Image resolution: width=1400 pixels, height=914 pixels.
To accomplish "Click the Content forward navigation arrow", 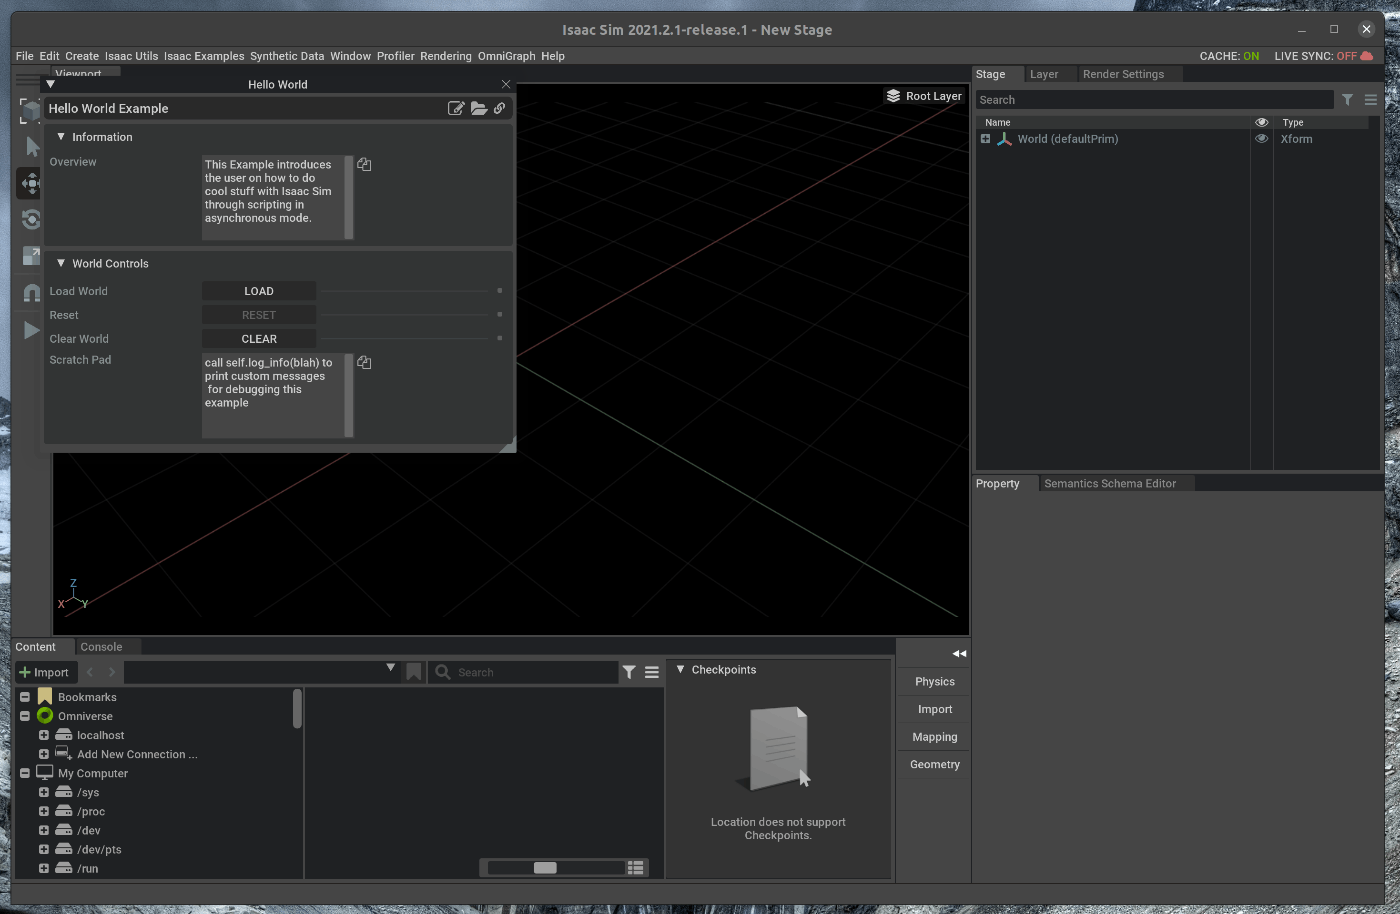I will 112,672.
